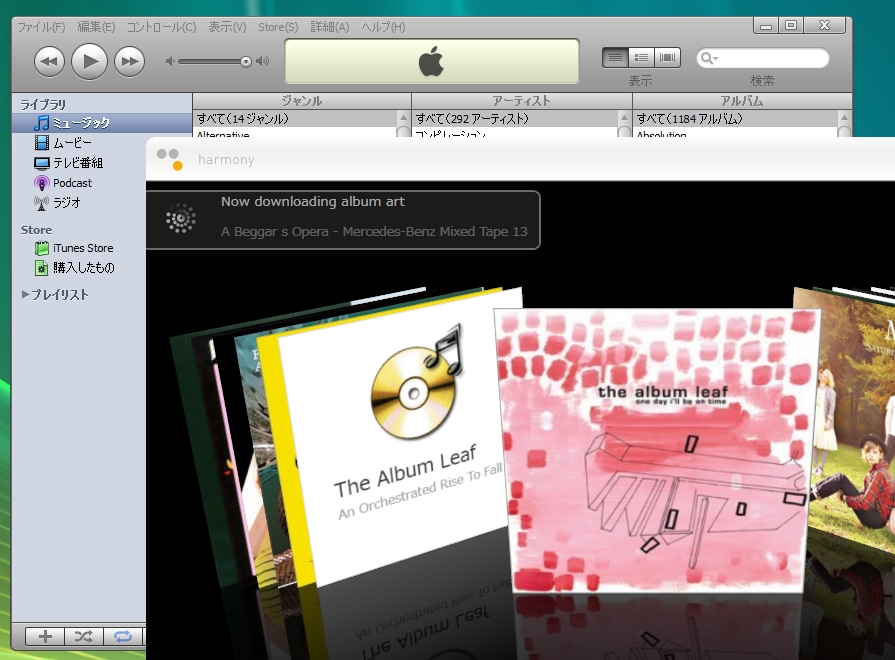Click the 'Now downloading album art' notification text
The width and height of the screenshot is (895, 660).
313,202
